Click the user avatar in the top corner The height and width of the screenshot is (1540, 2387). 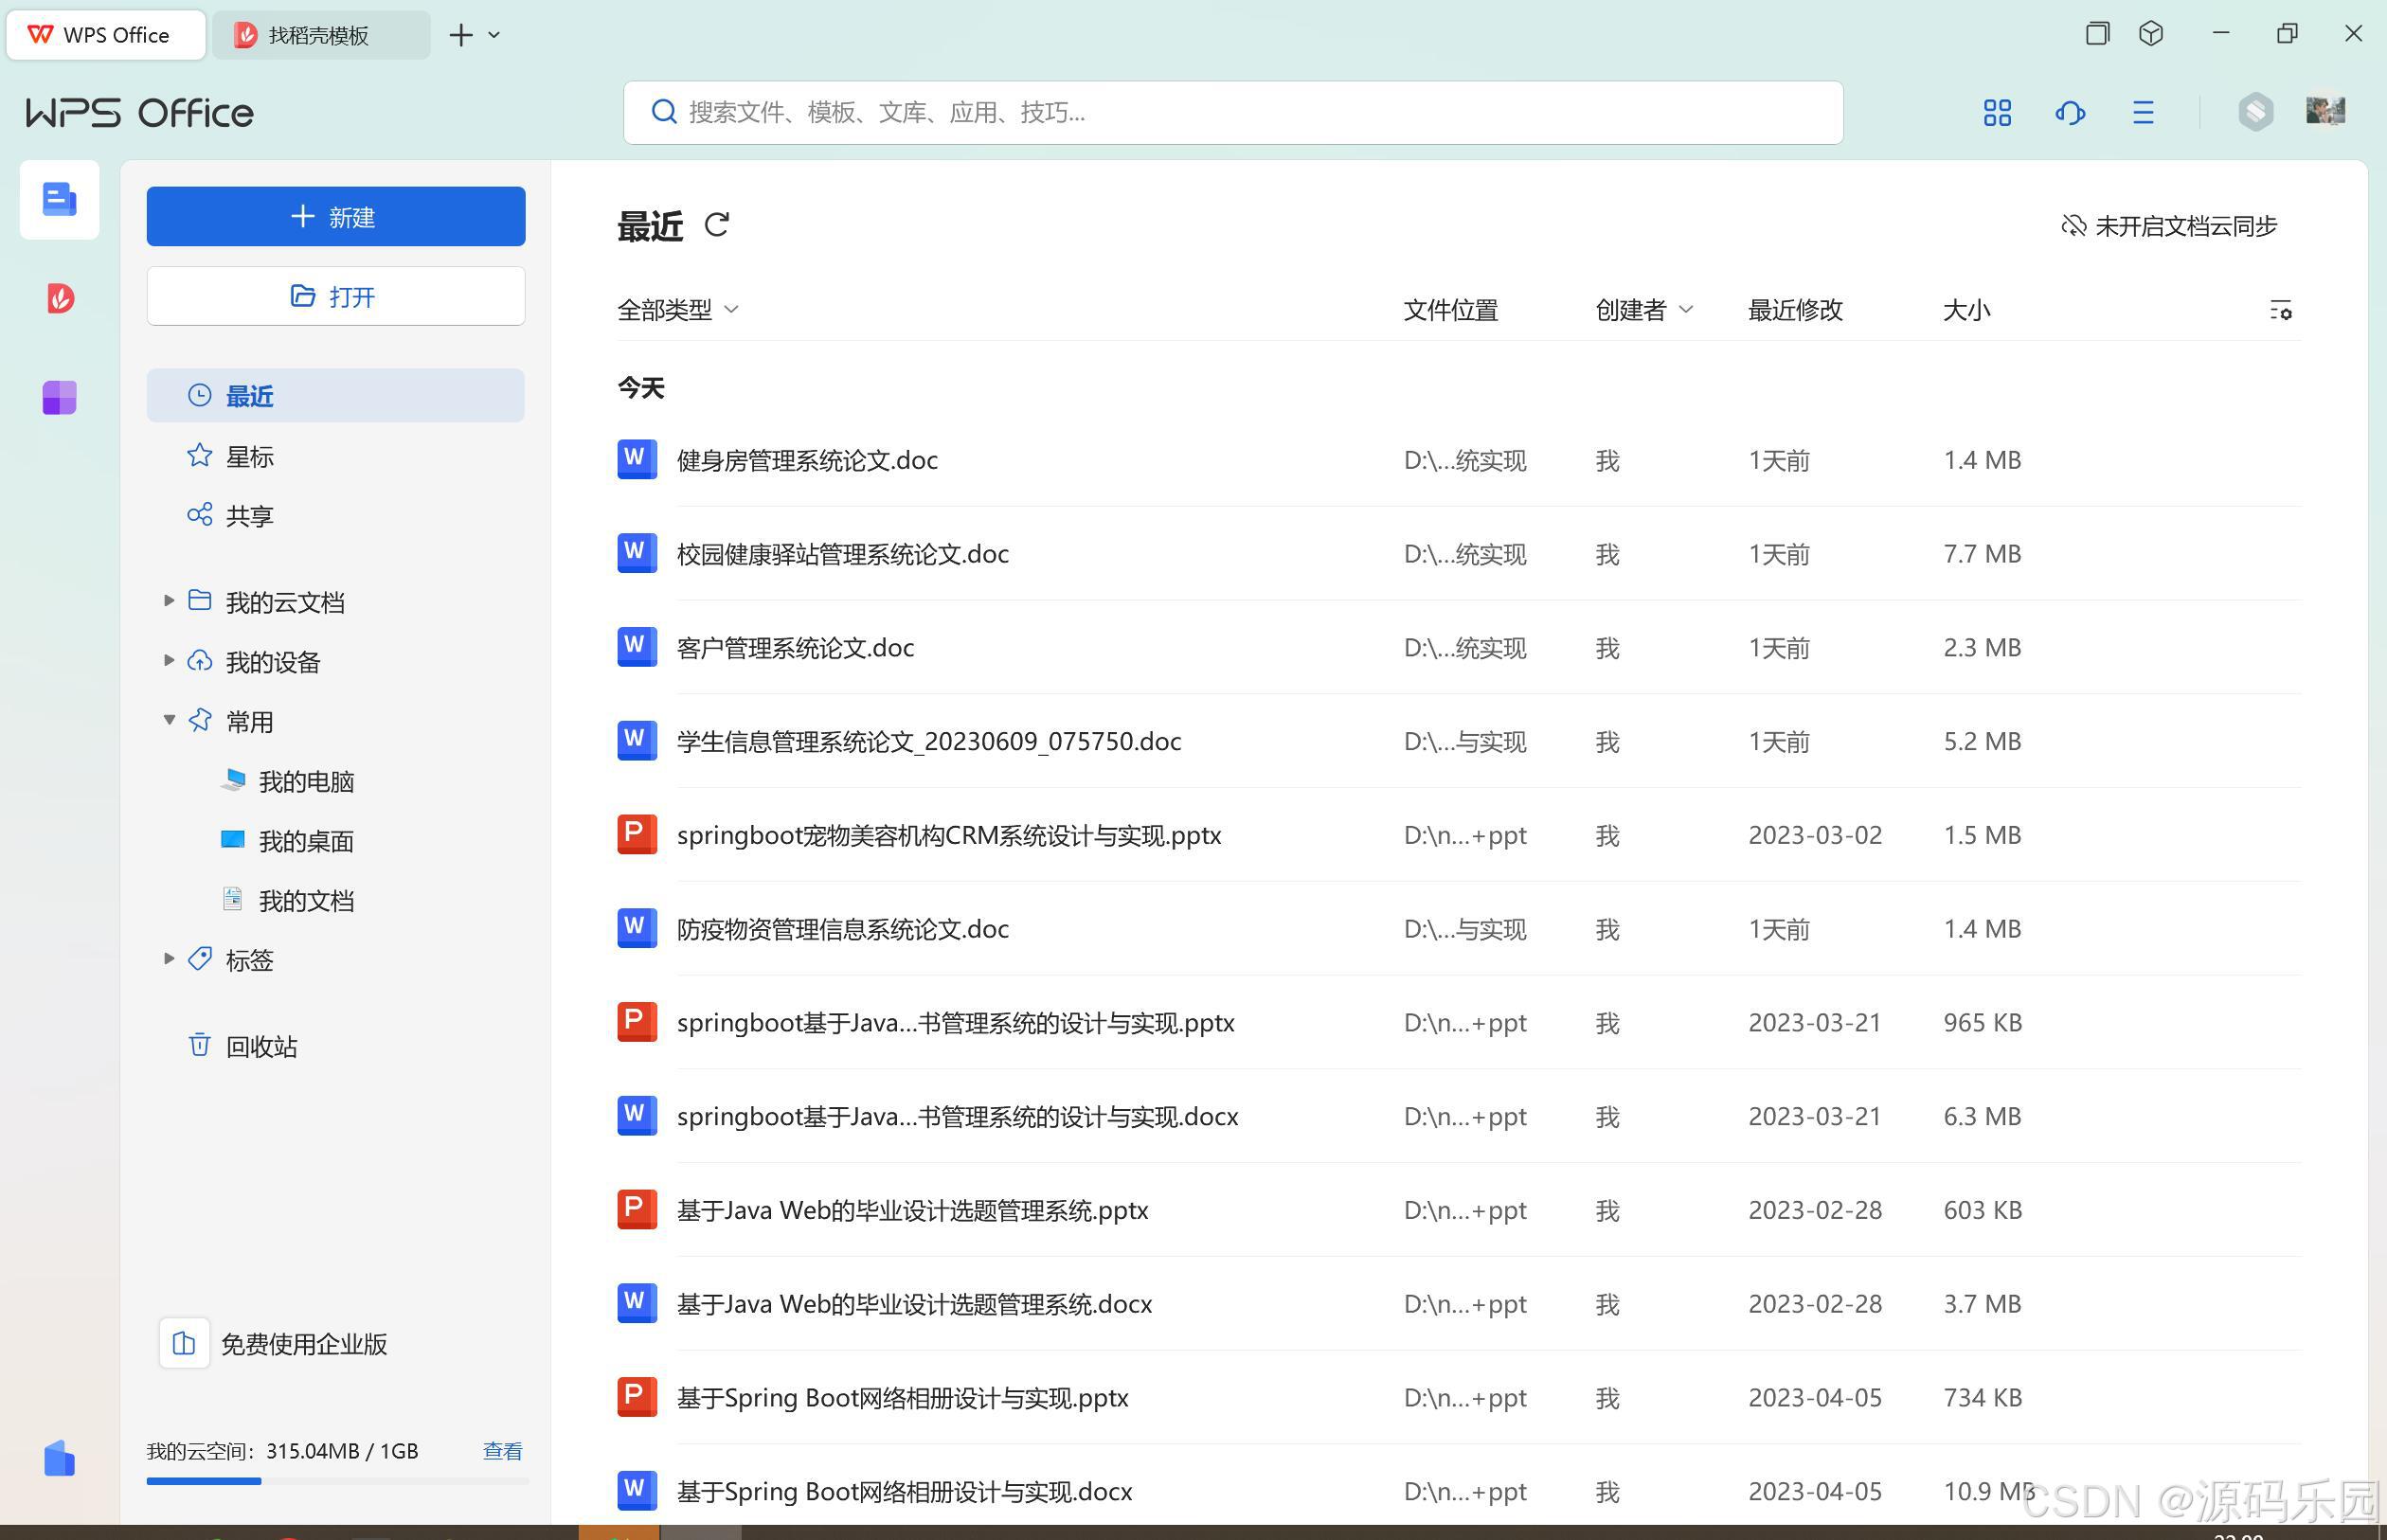point(2325,111)
